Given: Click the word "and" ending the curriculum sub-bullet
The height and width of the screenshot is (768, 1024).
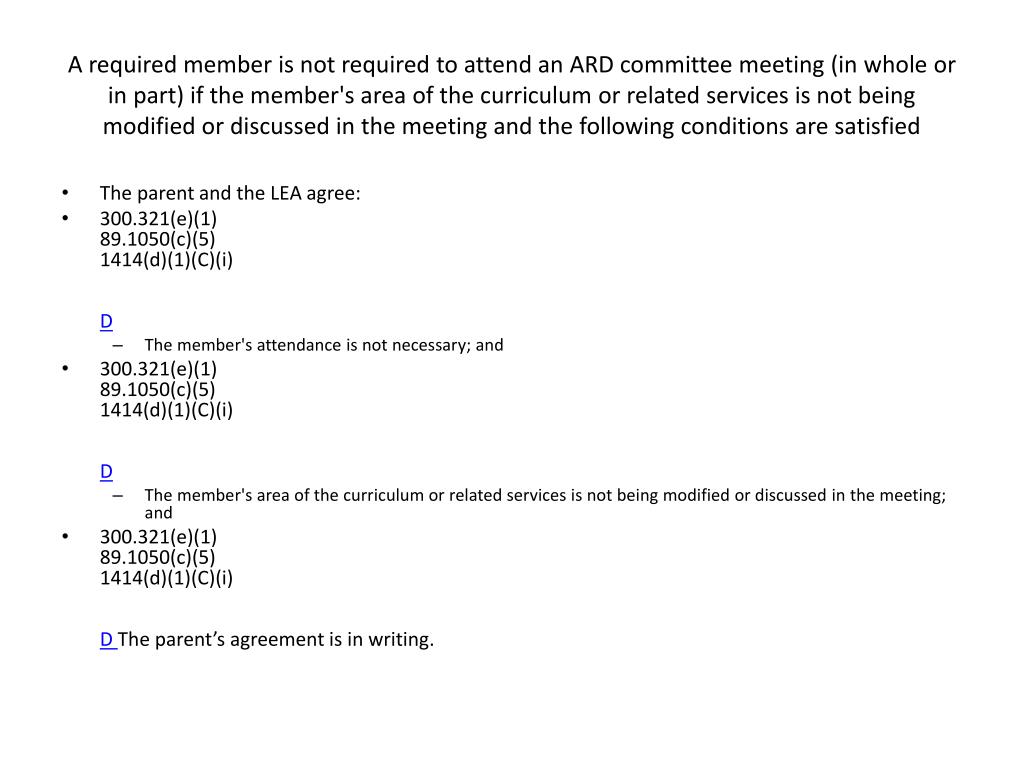Looking at the screenshot, I should pos(158,513).
